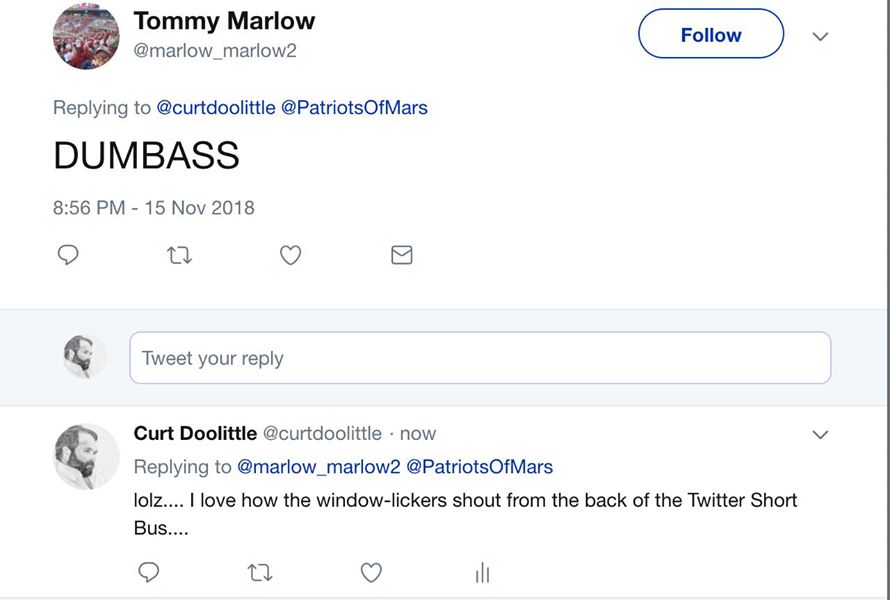Open @curtdoolittle mention link in top tweet

pos(216,108)
